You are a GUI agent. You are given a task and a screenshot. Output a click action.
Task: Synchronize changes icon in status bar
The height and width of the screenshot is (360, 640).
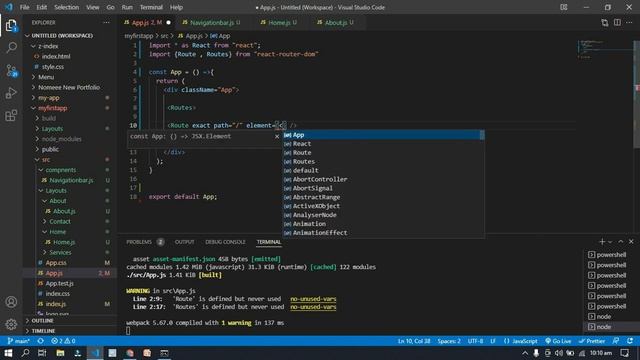(40, 341)
